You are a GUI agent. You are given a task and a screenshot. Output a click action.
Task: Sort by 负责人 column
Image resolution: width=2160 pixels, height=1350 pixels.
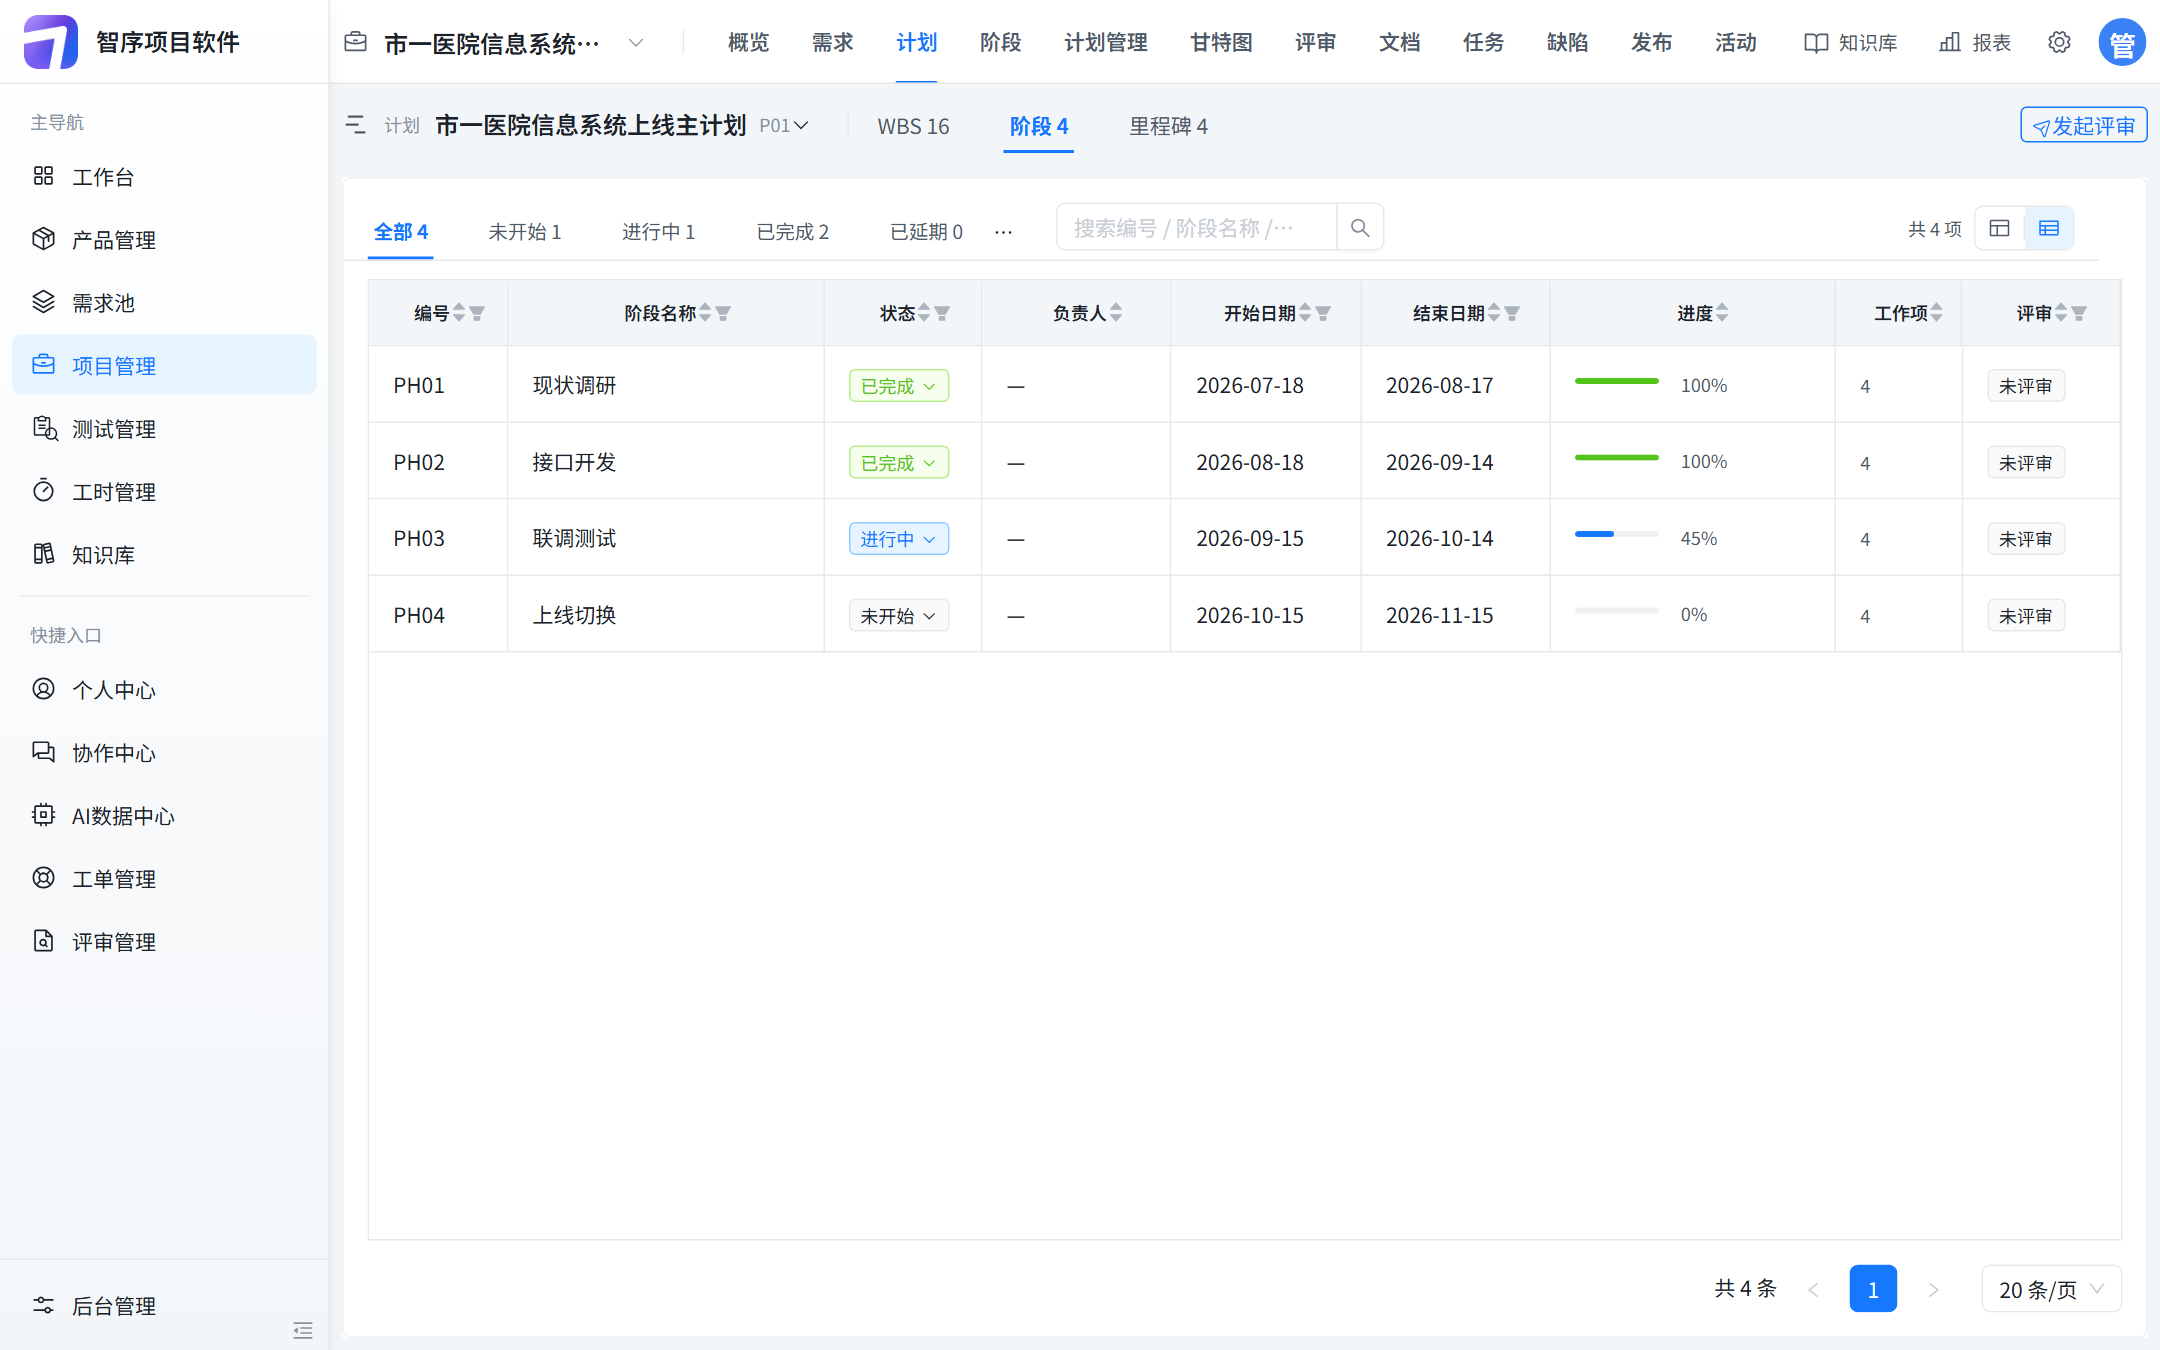[1116, 313]
